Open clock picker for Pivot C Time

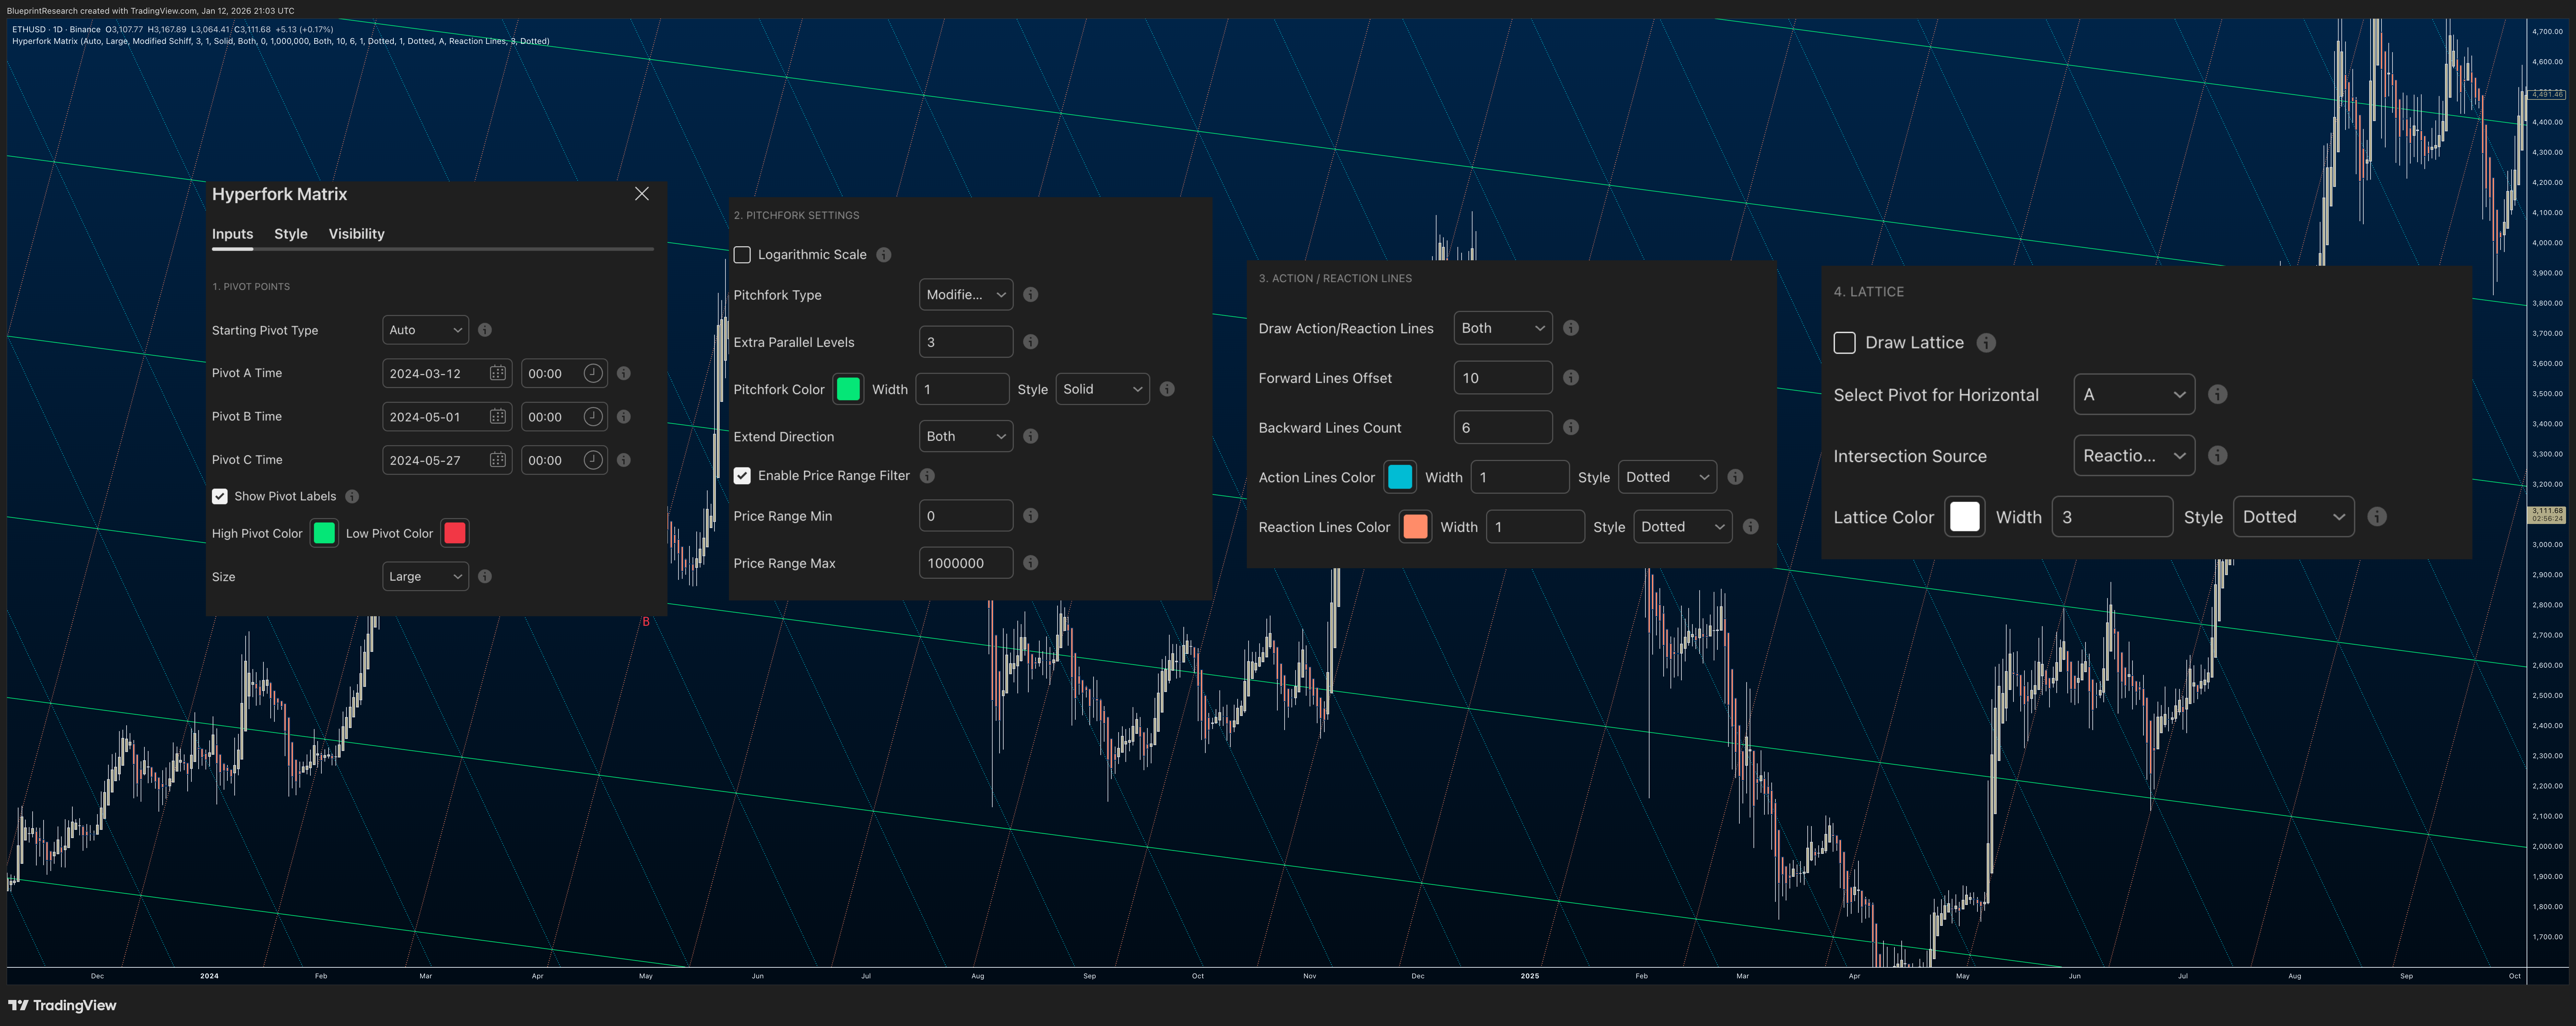tap(593, 460)
